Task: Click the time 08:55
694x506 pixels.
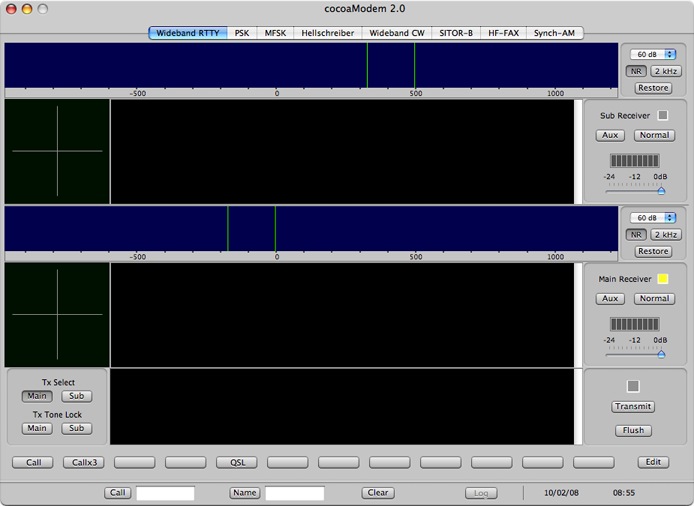Action: point(624,493)
